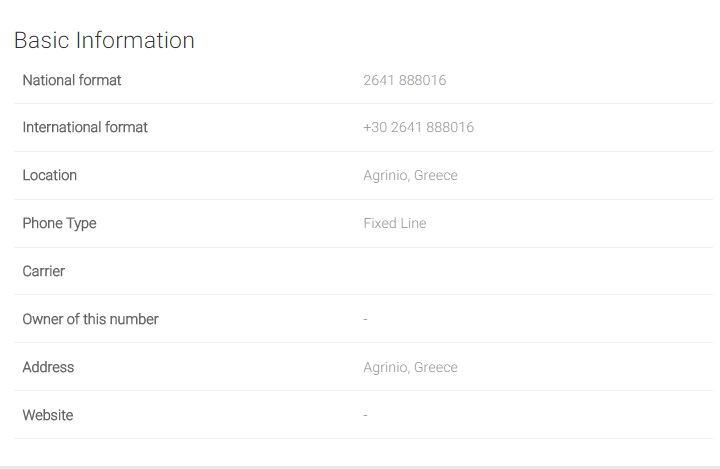Select the +30 2641 888016 international number
Viewport: 720px width, 469px height.
(x=418, y=127)
